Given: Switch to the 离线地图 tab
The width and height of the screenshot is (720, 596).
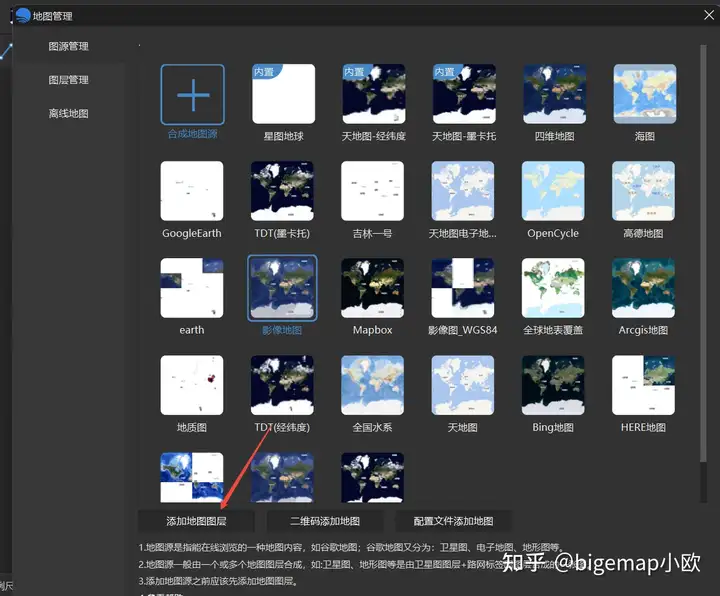Looking at the screenshot, I should coord(68,113).
